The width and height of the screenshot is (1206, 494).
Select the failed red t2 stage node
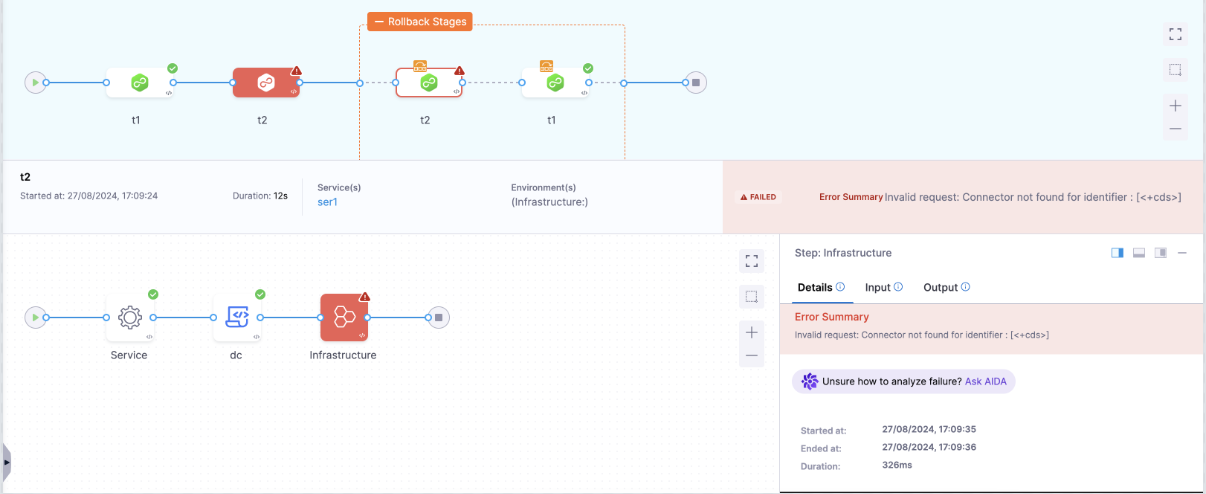266,83
